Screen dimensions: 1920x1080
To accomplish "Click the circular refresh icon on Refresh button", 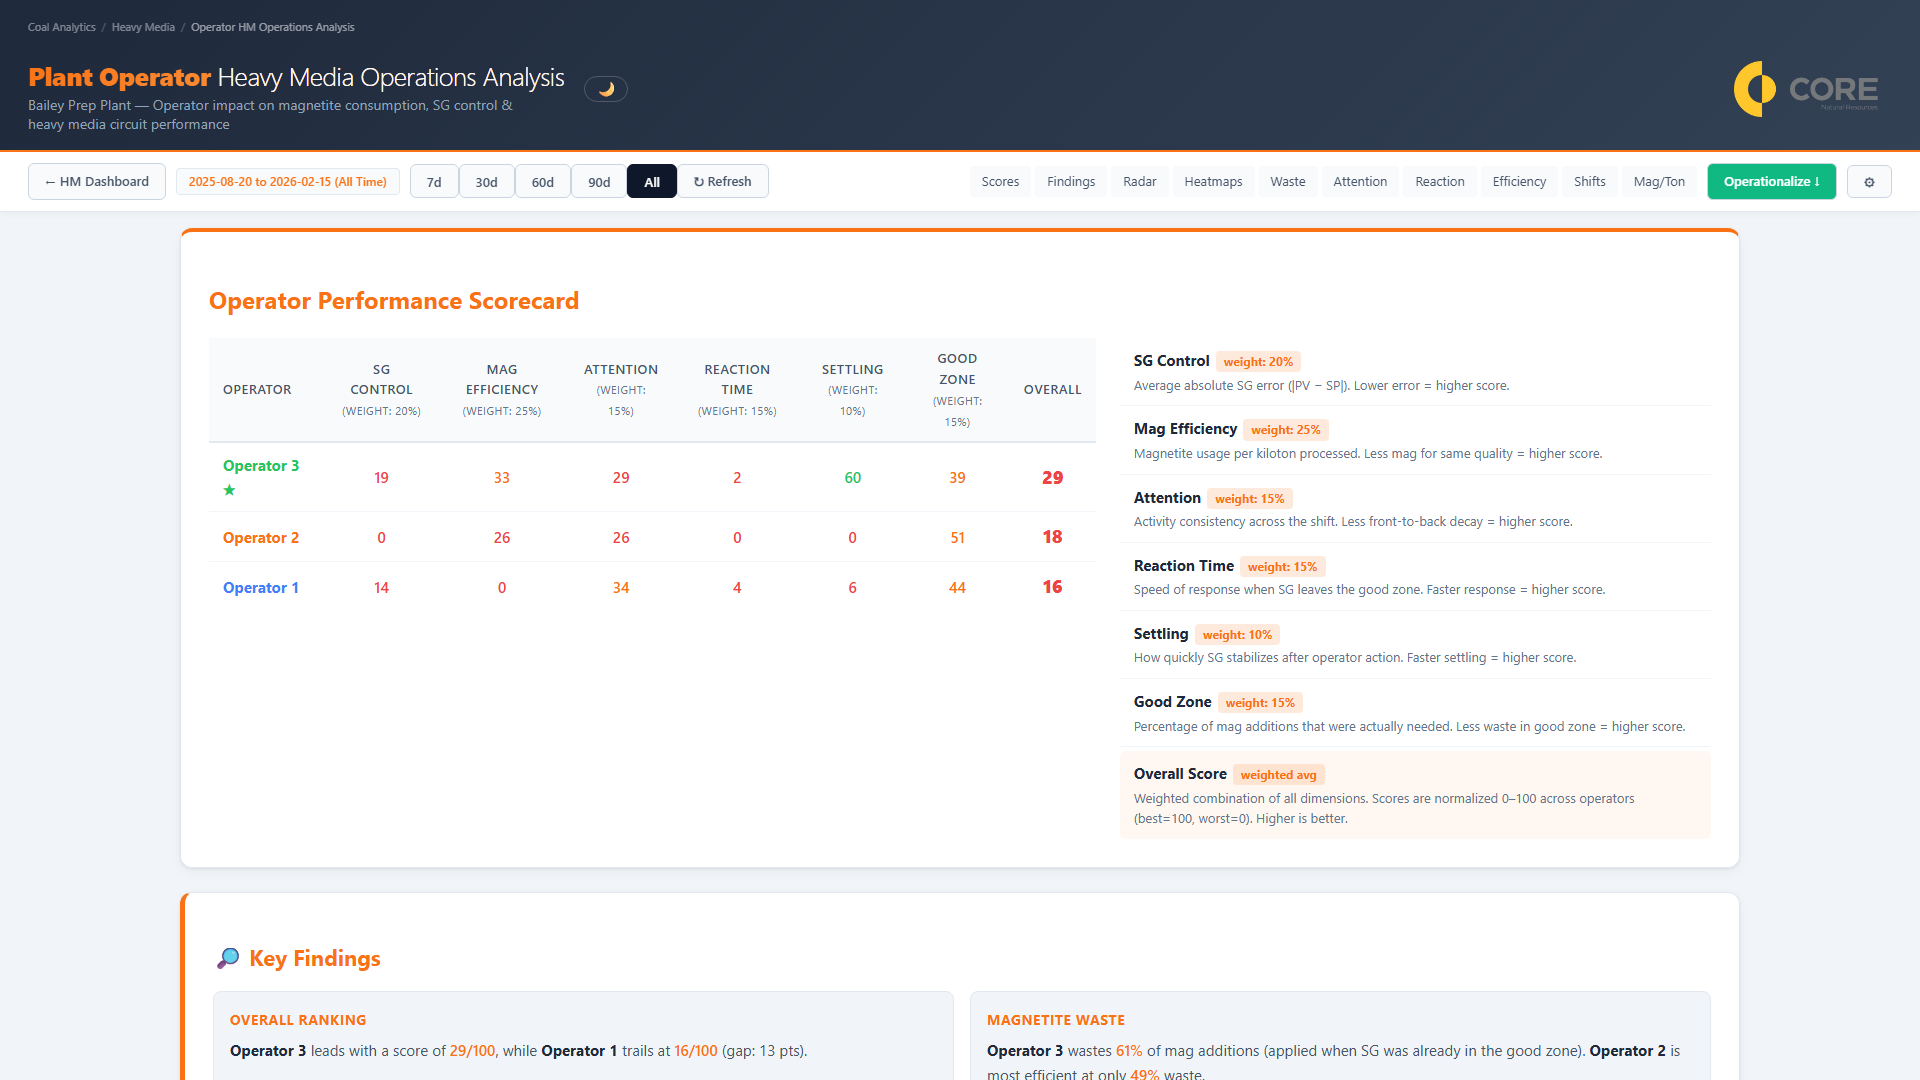I will coord(697,181).
